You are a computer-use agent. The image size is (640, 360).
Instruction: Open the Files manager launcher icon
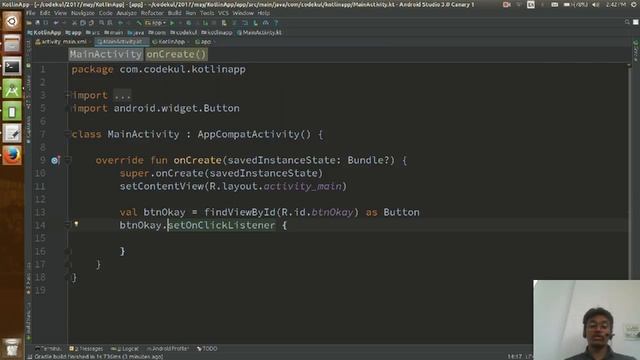click(x=12, y=44)
